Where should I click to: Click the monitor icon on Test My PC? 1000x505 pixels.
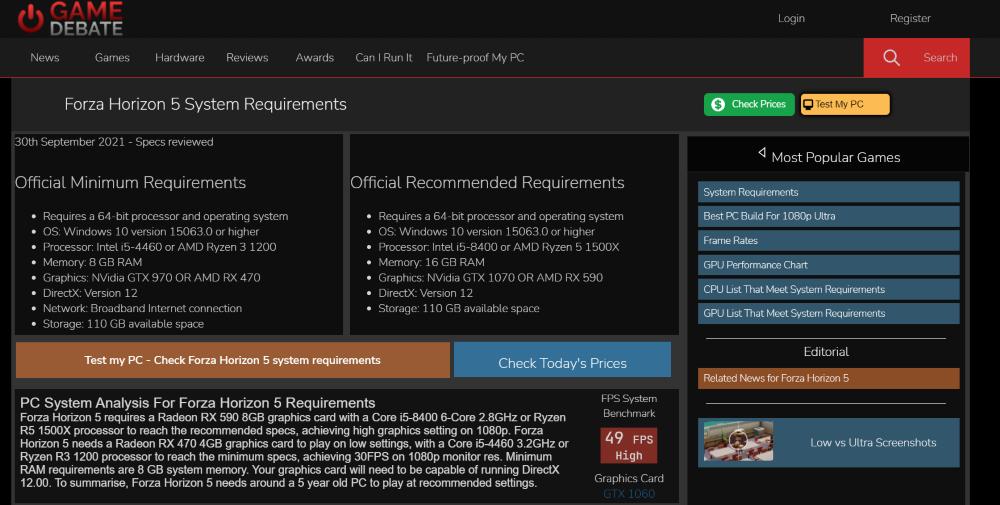(x=808, y=105)
